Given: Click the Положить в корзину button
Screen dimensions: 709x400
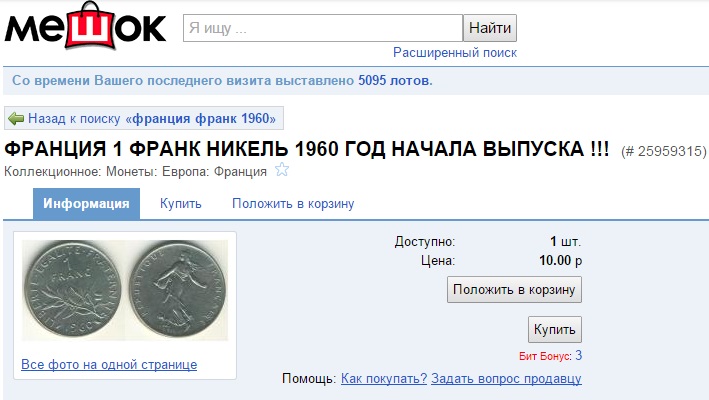Looking at the screenshot, I should point(514,290).
